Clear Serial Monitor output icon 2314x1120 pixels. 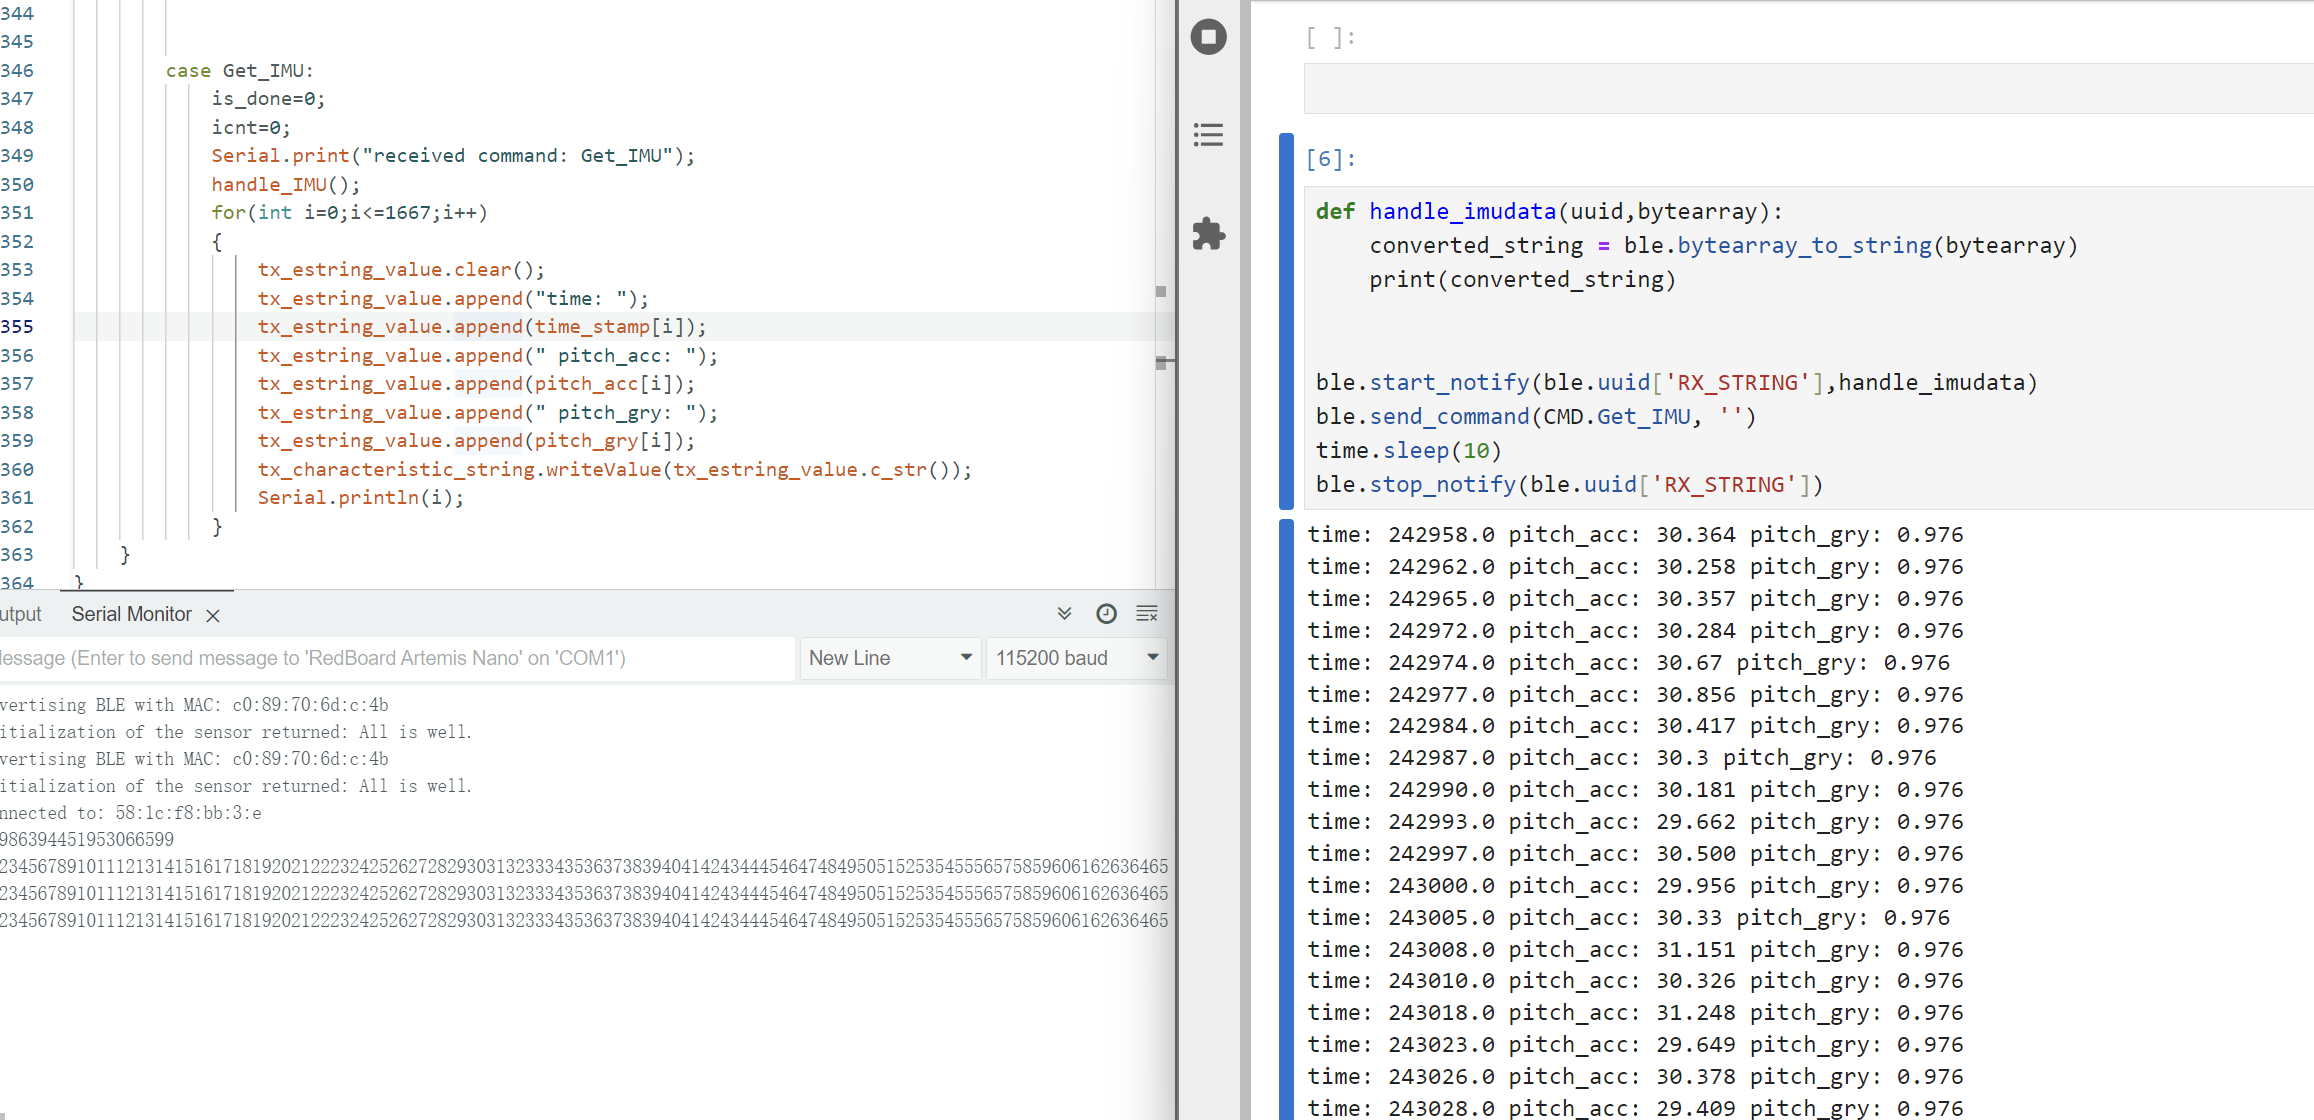click(x=1147, y=614)
